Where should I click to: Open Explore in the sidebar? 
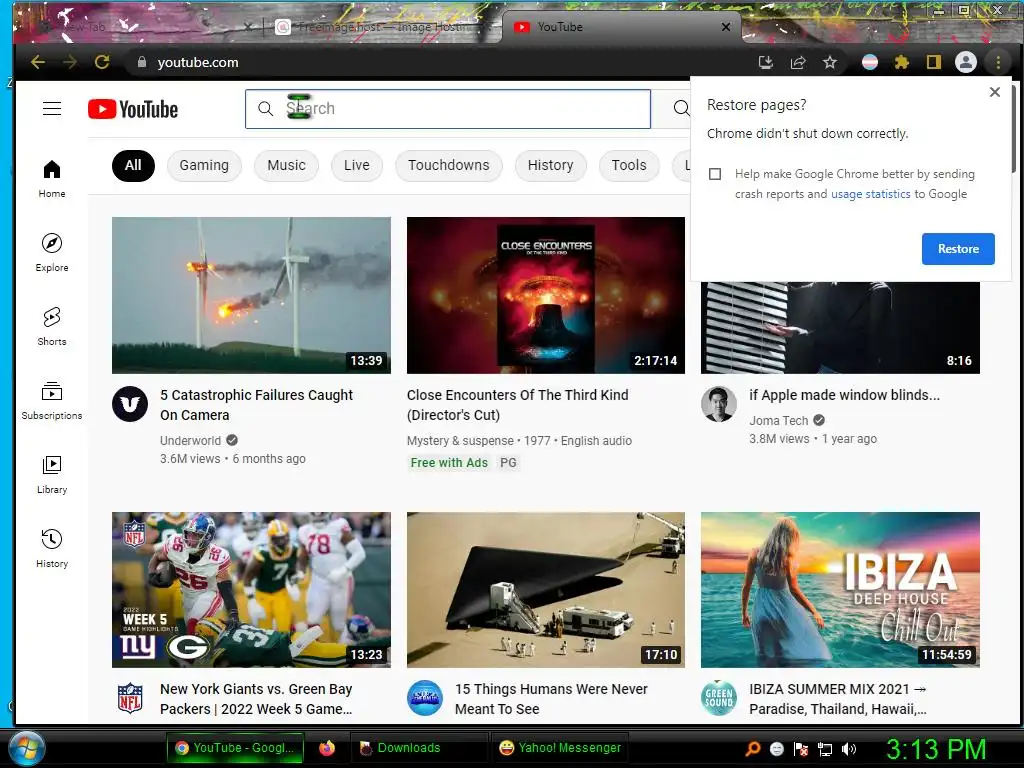(52, 253)
